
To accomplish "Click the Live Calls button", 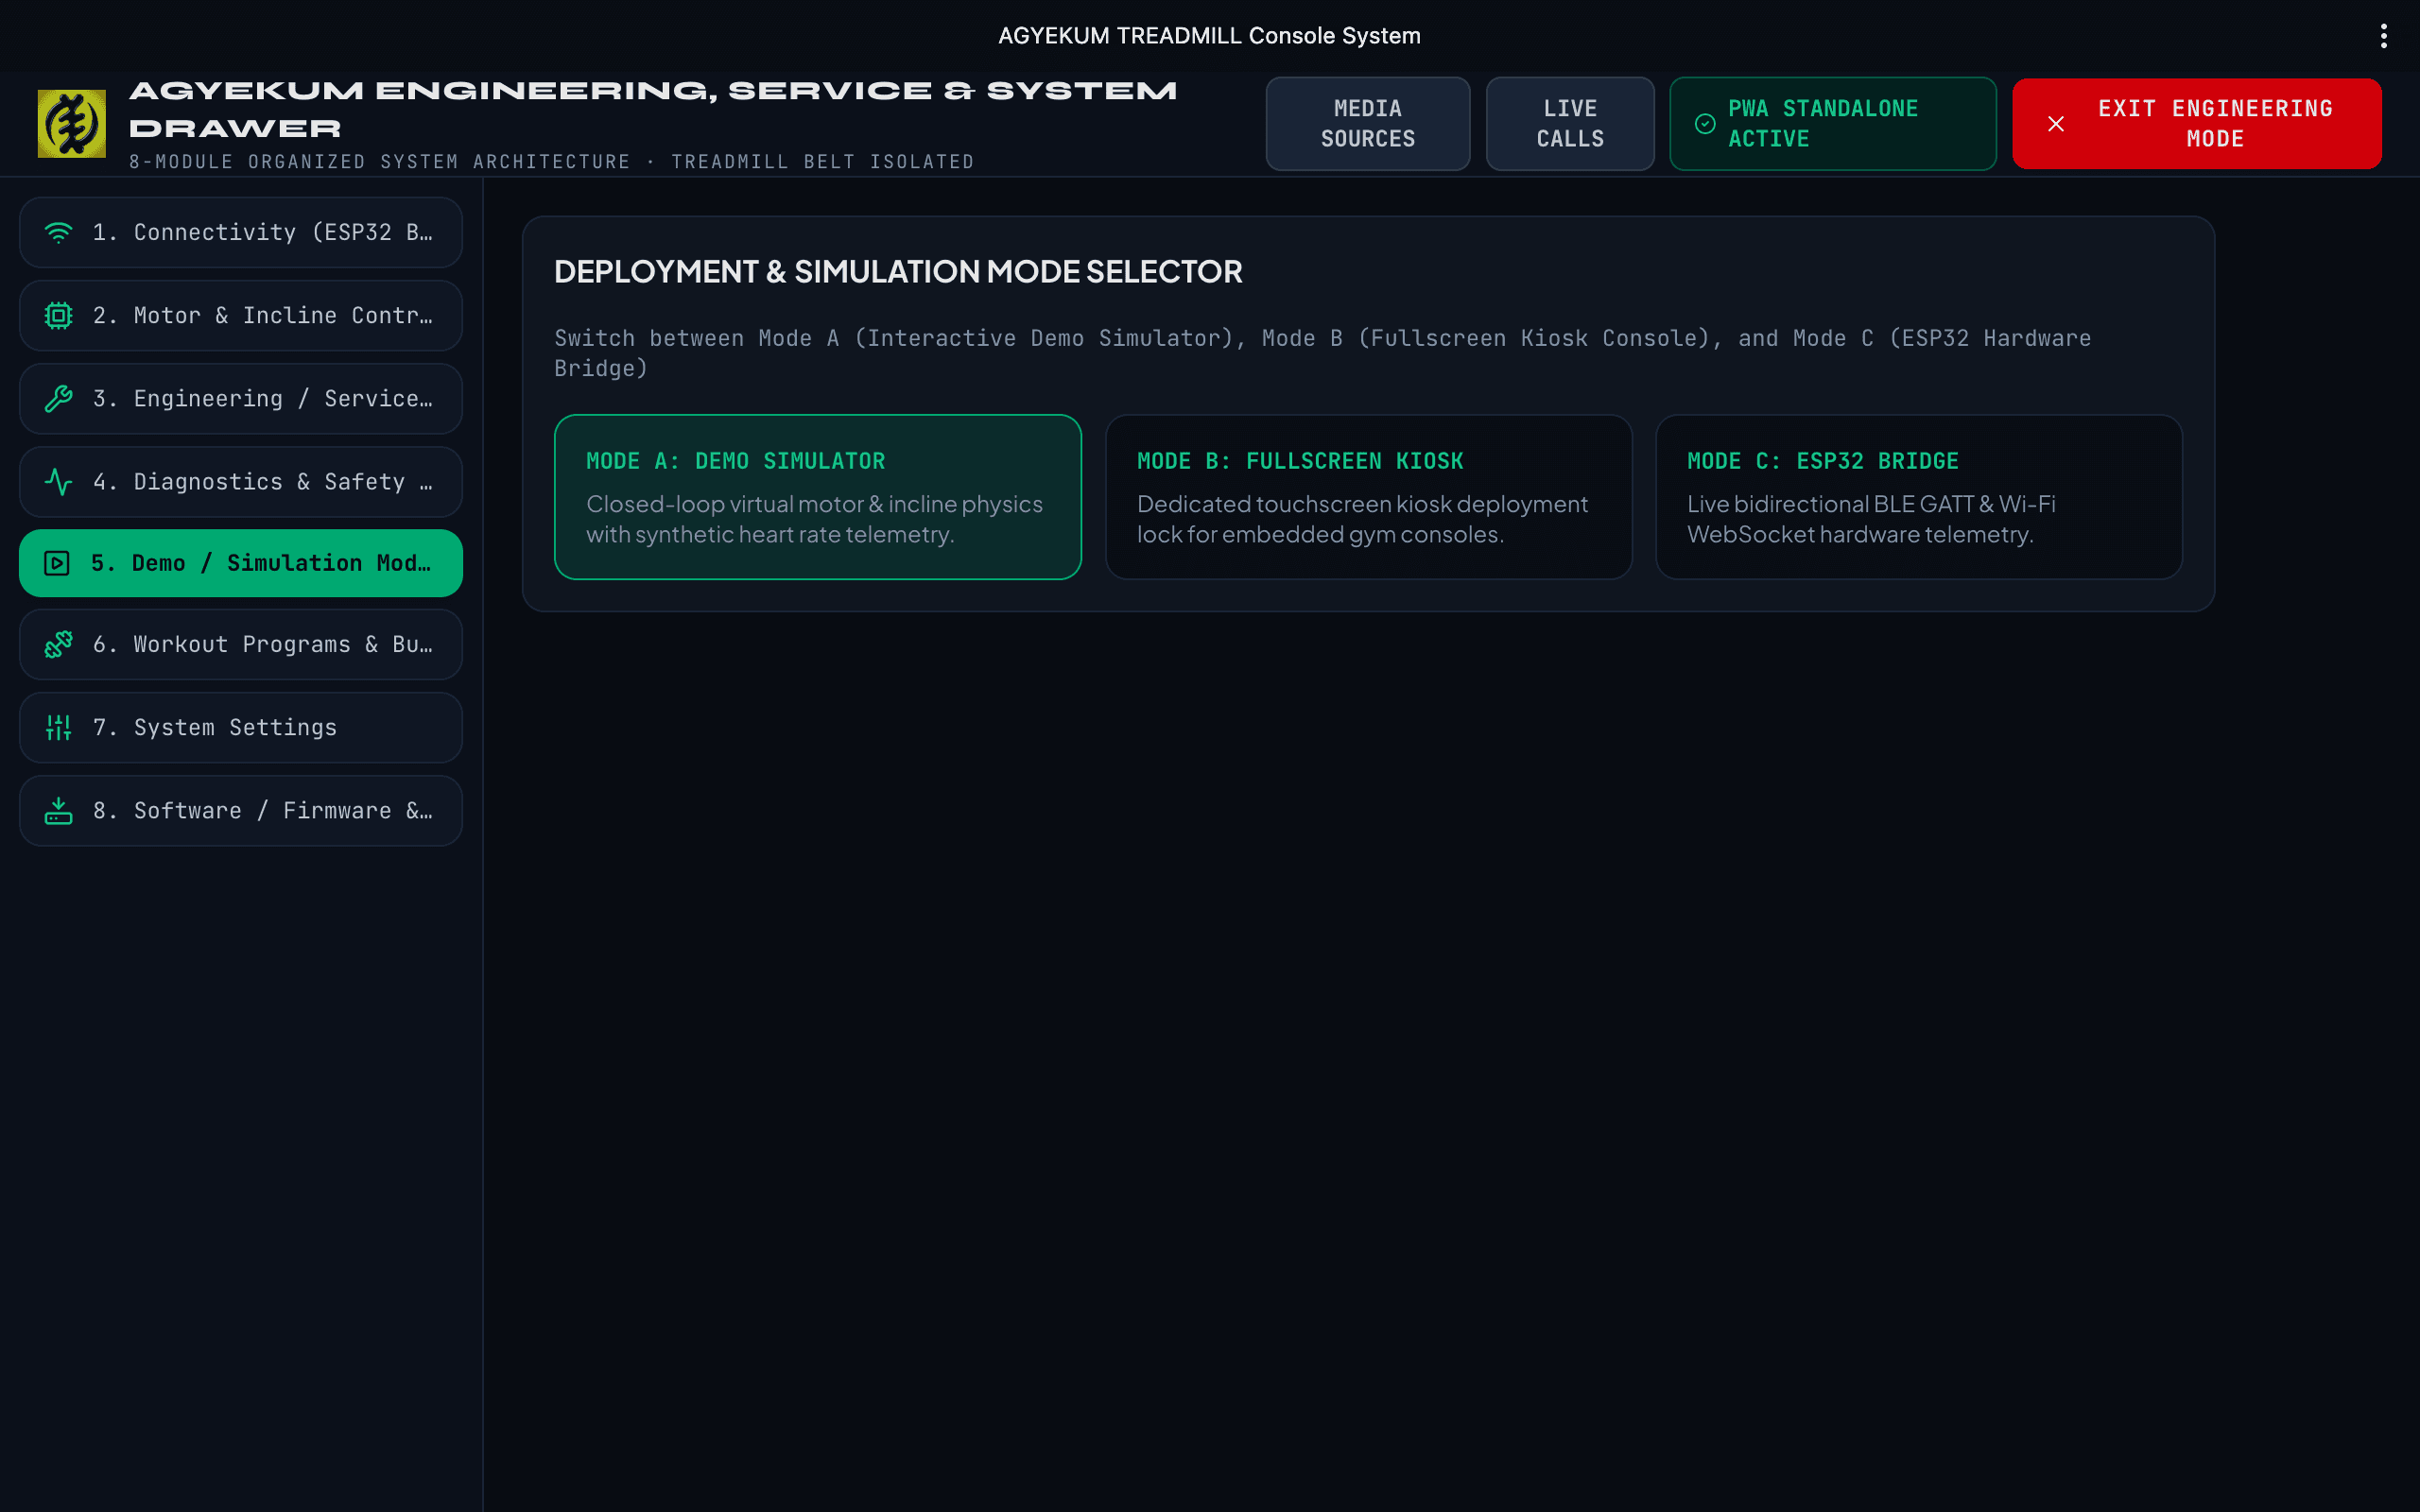I will point(1570,124).
